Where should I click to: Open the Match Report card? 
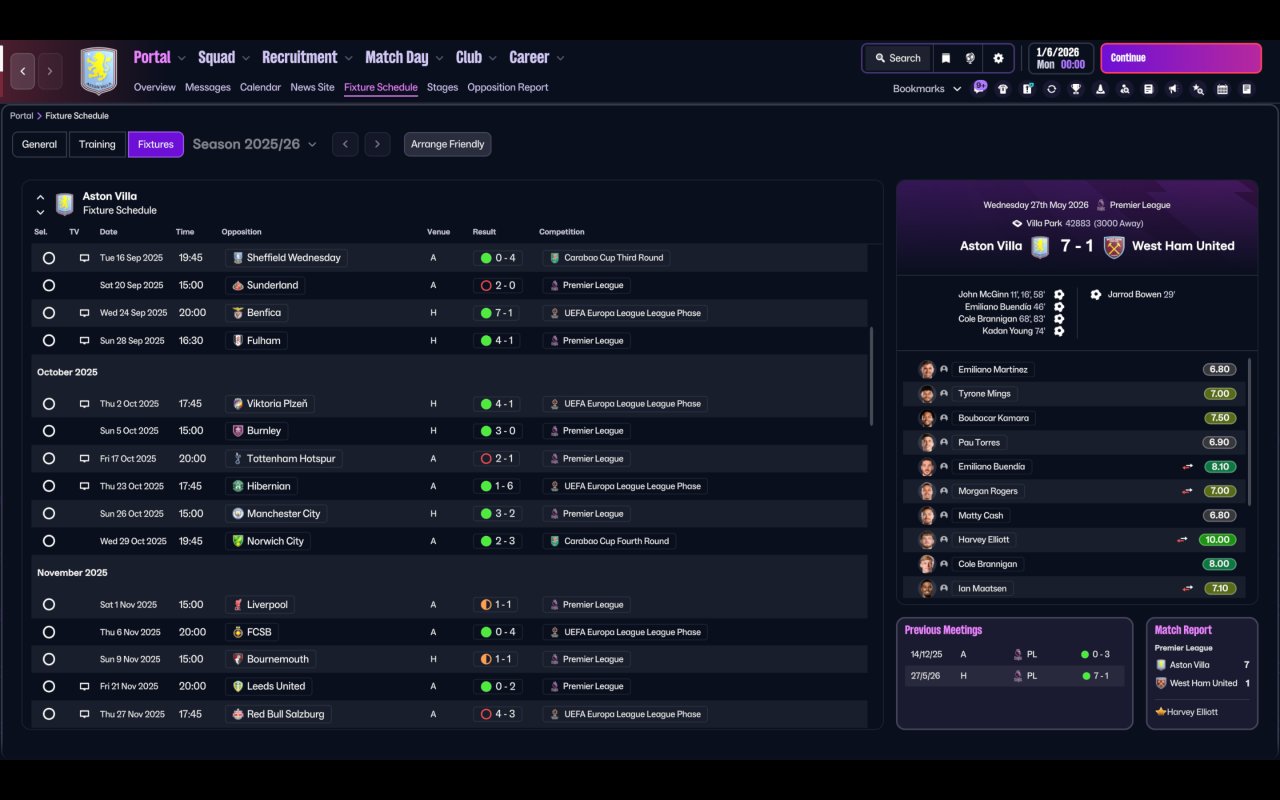(x=1202, y=673)
